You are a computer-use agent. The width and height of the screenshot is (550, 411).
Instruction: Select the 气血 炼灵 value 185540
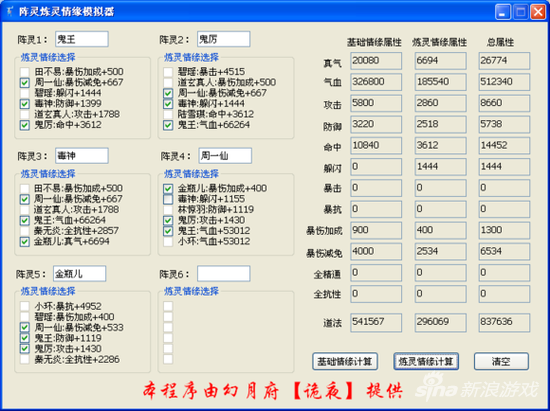pos(441,82)
